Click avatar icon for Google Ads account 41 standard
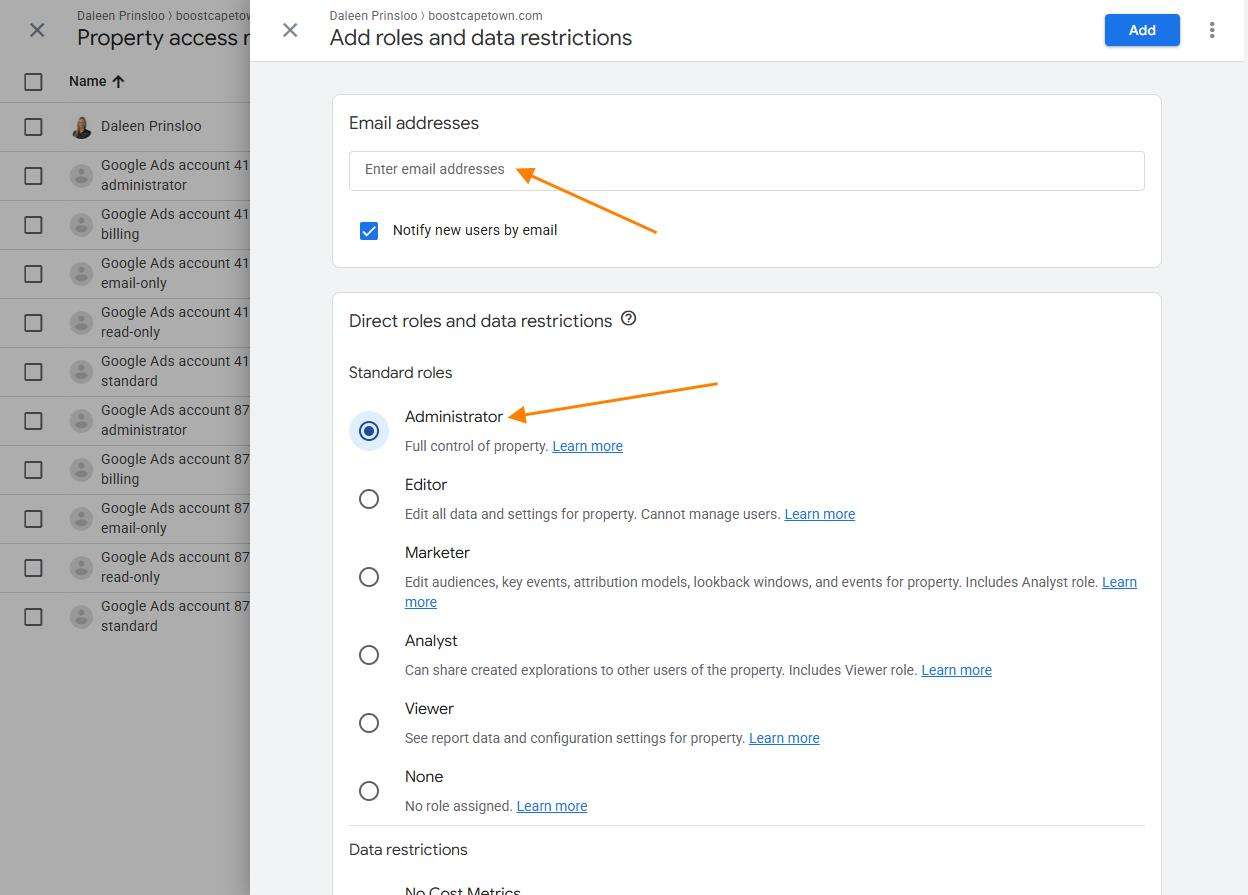The width and height of the screenshot is (1248, 895). click(x=82, y=372)
